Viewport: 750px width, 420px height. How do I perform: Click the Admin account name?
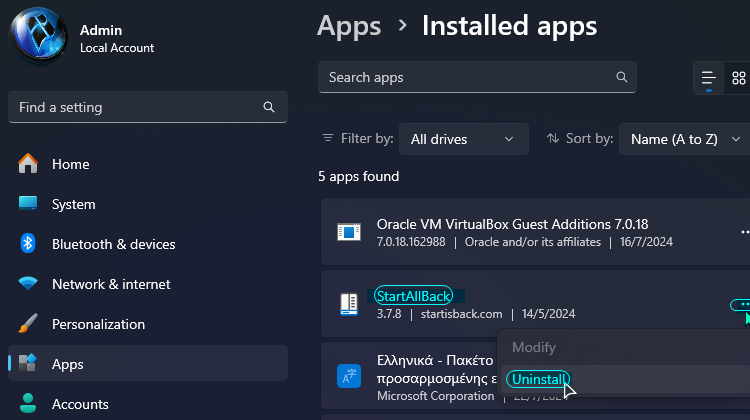101,30
